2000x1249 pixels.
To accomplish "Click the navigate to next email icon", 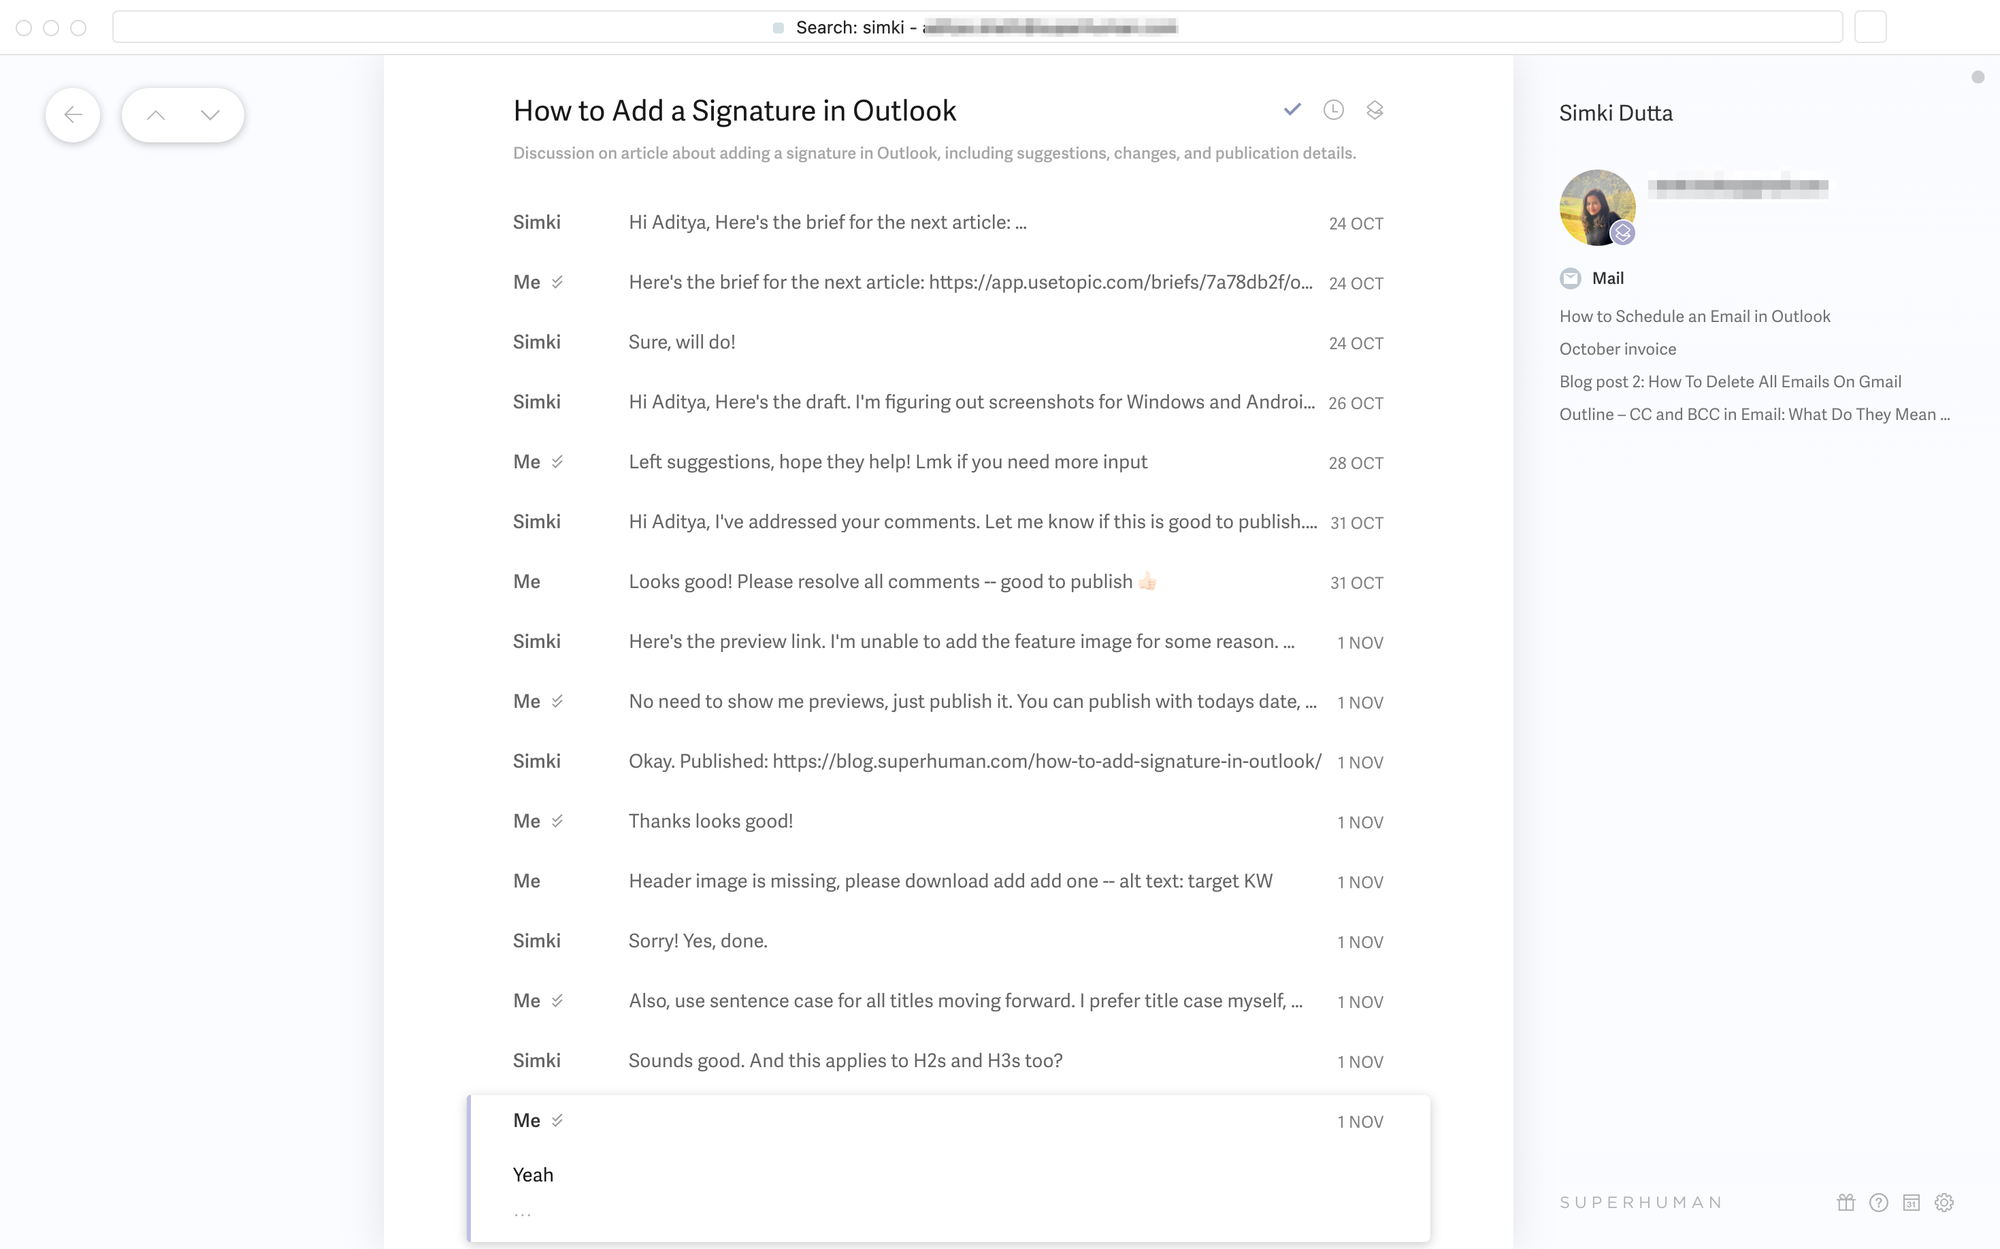I will coord(209,112).
